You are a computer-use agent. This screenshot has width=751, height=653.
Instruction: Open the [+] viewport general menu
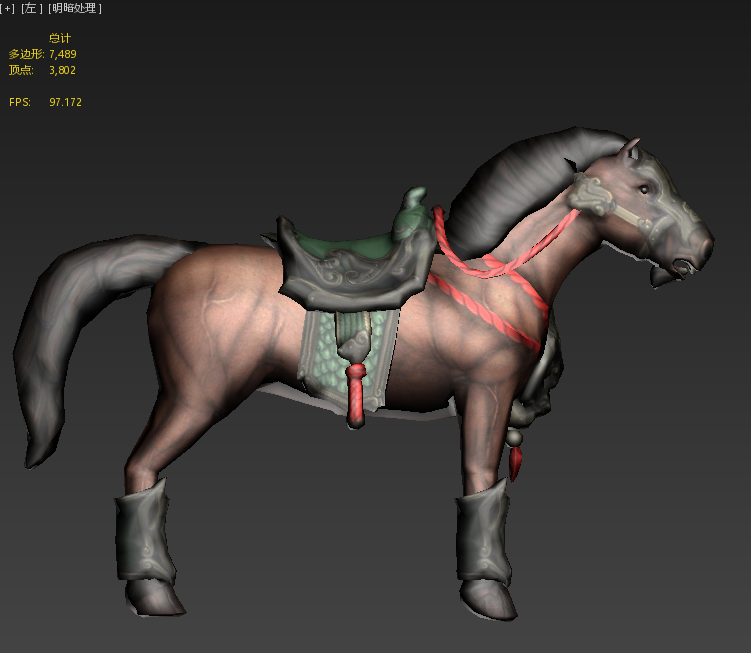[x=7, y=8]
